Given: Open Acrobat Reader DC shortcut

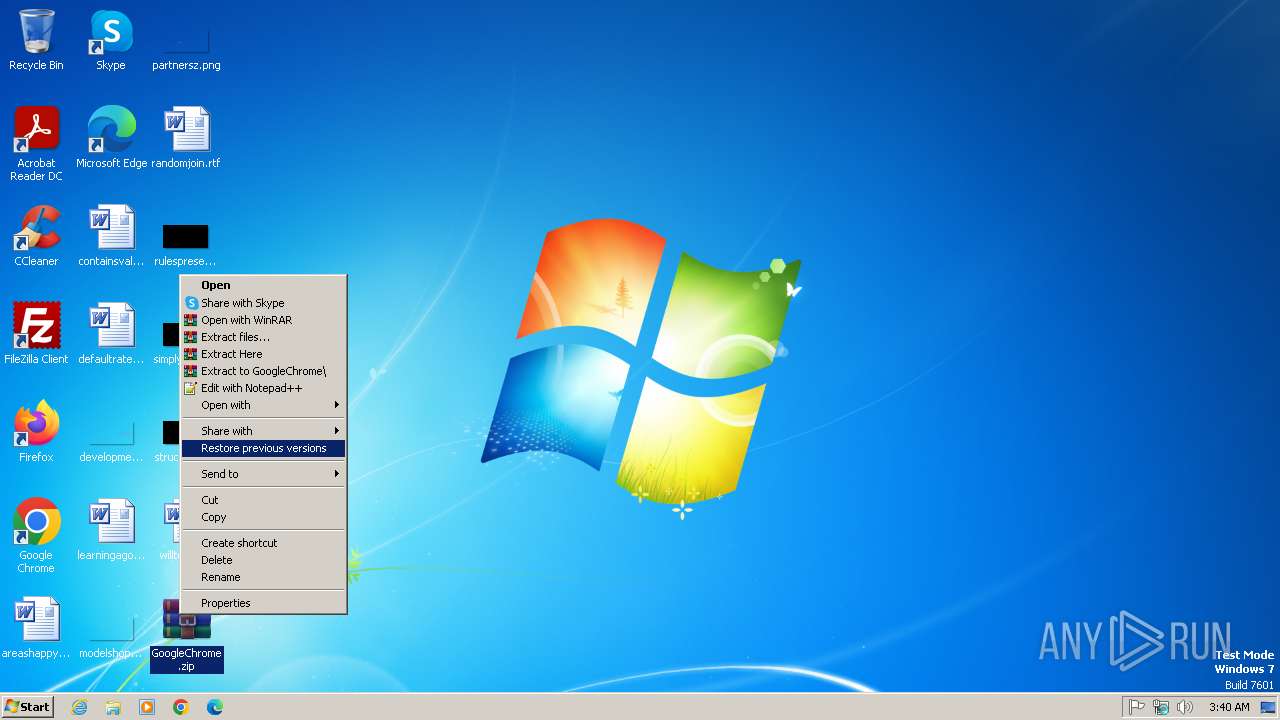Looking at the screenshot, I should (37, 144).
